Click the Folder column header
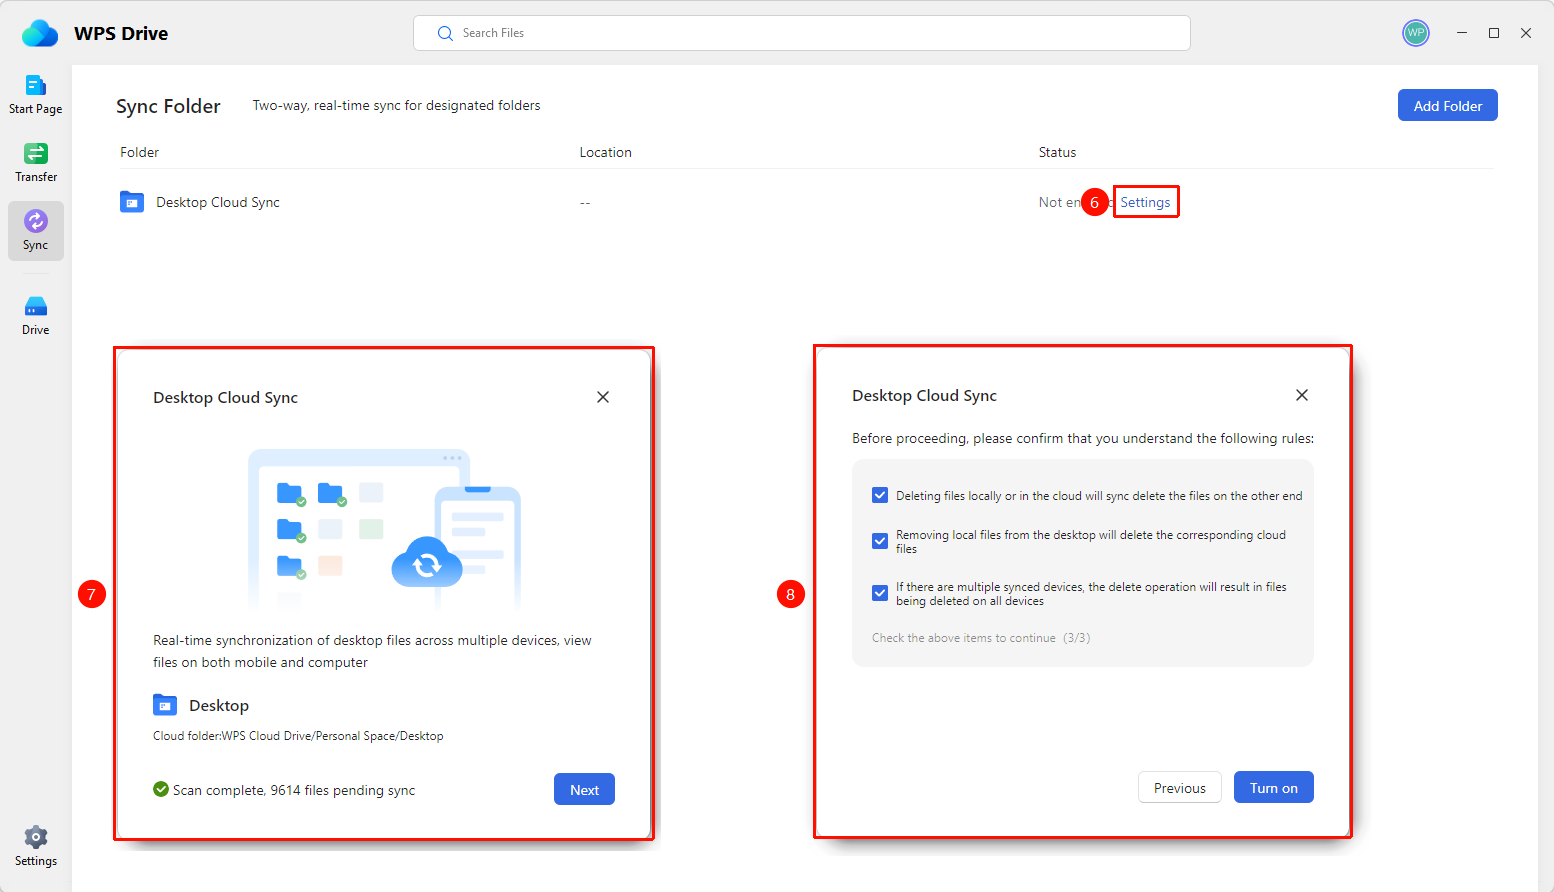Screen dimensions: 1554x892 point(139,152)
